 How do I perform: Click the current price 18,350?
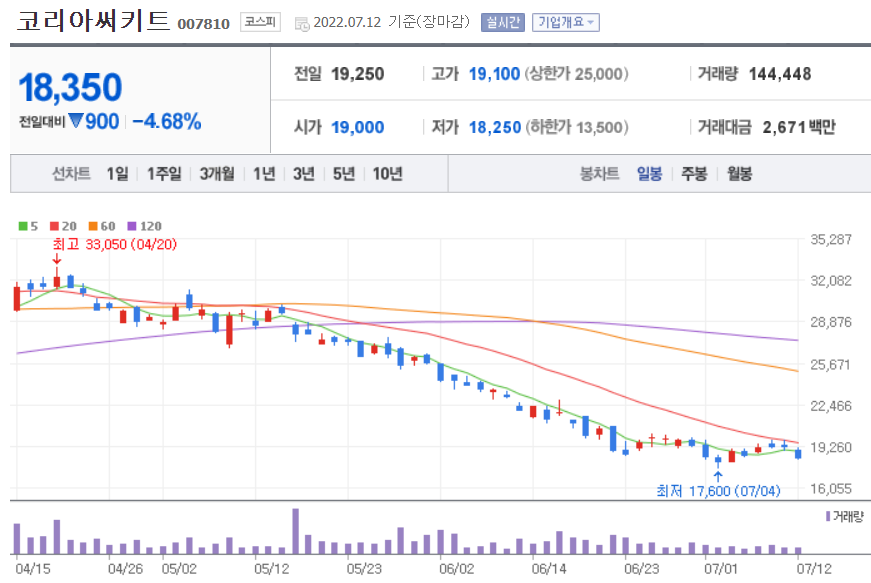coord(70,87)
